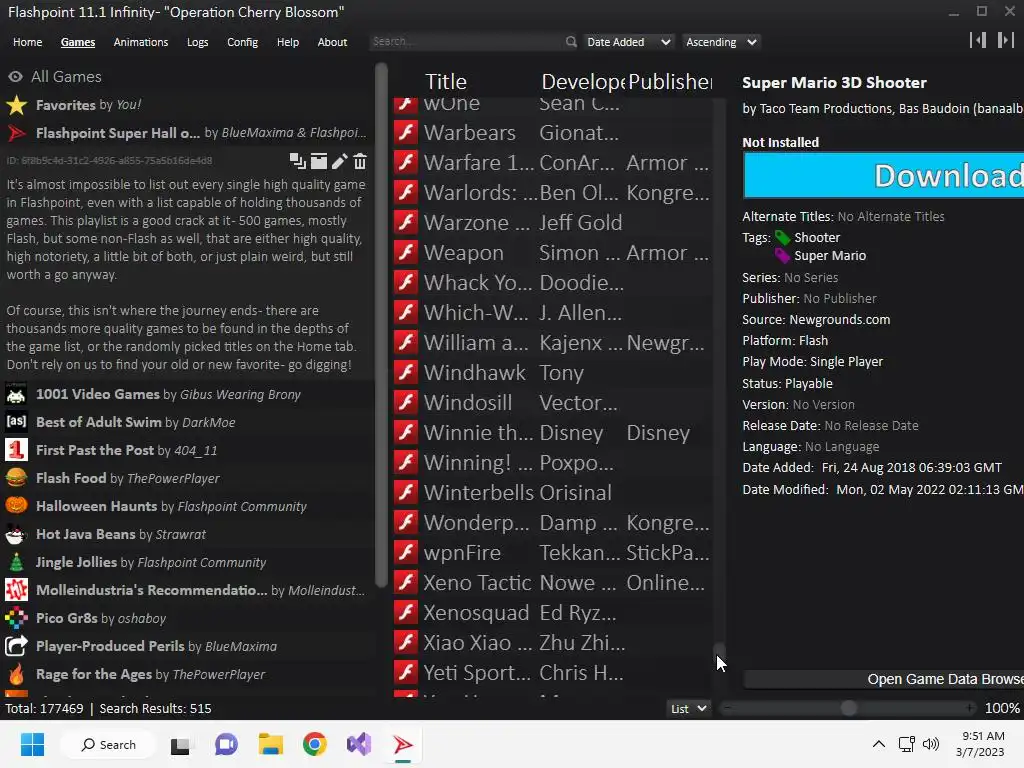This screenshot has width=1024, height=768.
Task: Open the Windows Start menu
Action: point(32,744)
